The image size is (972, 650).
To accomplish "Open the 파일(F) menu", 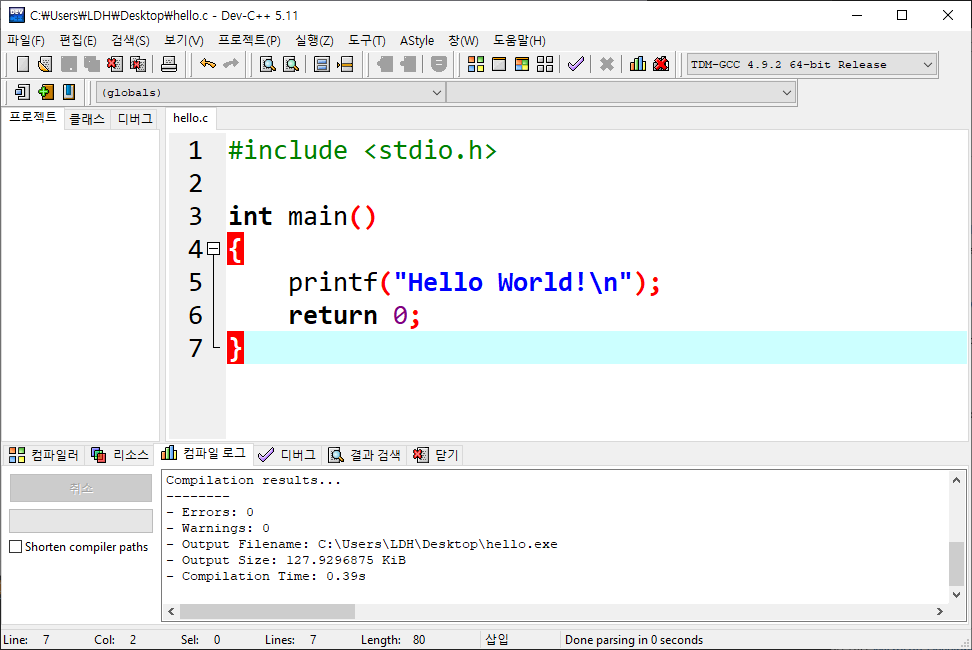I will click(25, 40).
